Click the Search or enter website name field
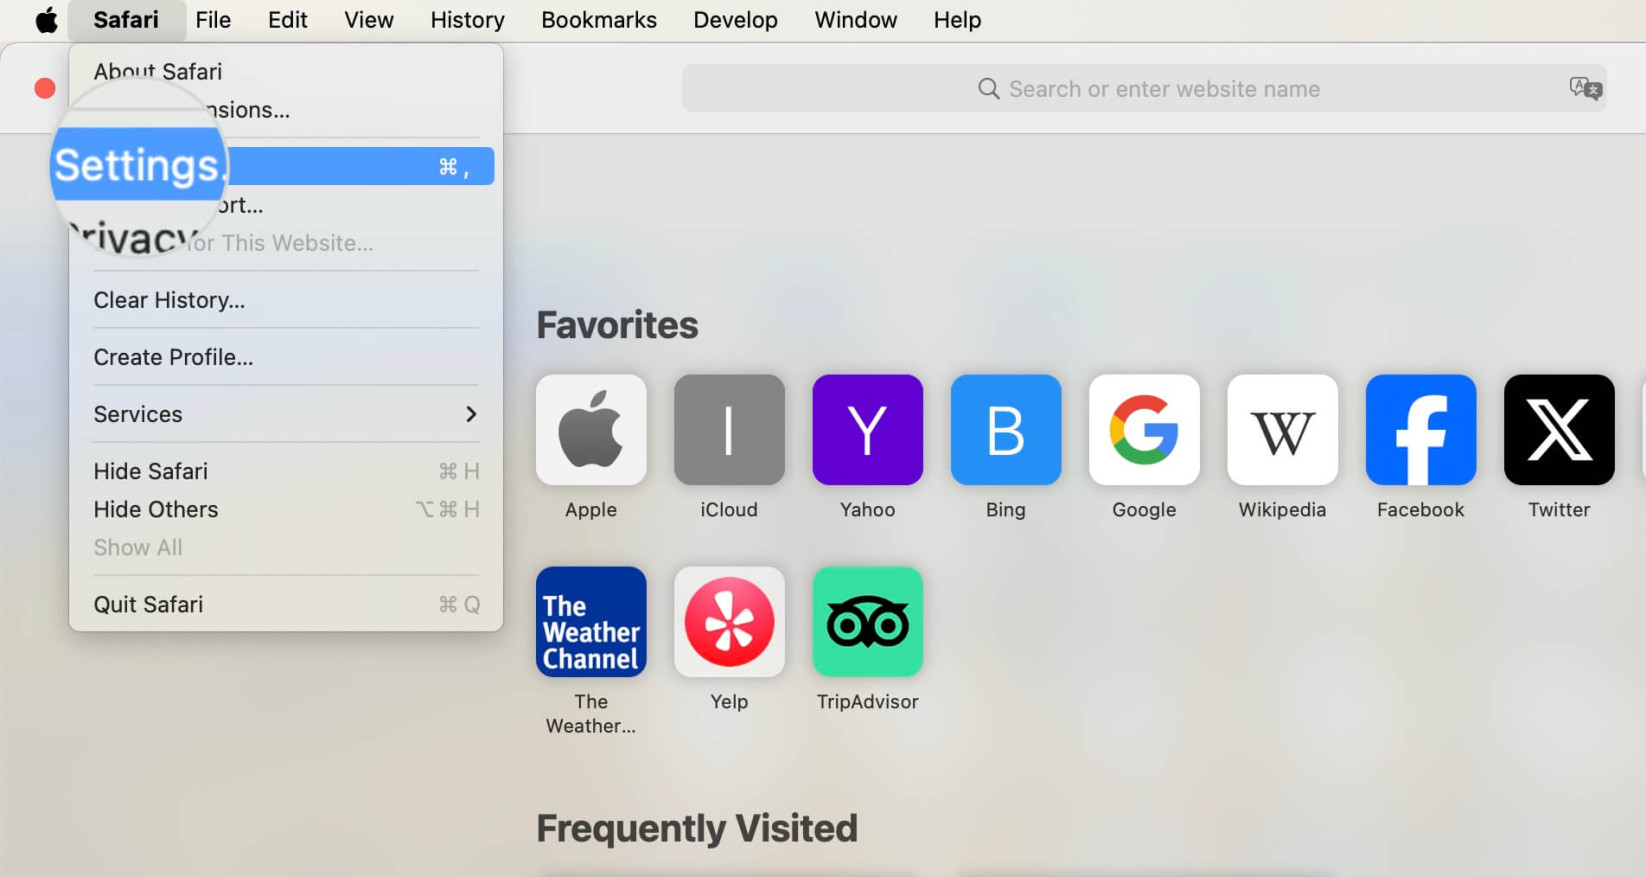This screenshot has width=1646, height=877. click(x=1144, y=89)
